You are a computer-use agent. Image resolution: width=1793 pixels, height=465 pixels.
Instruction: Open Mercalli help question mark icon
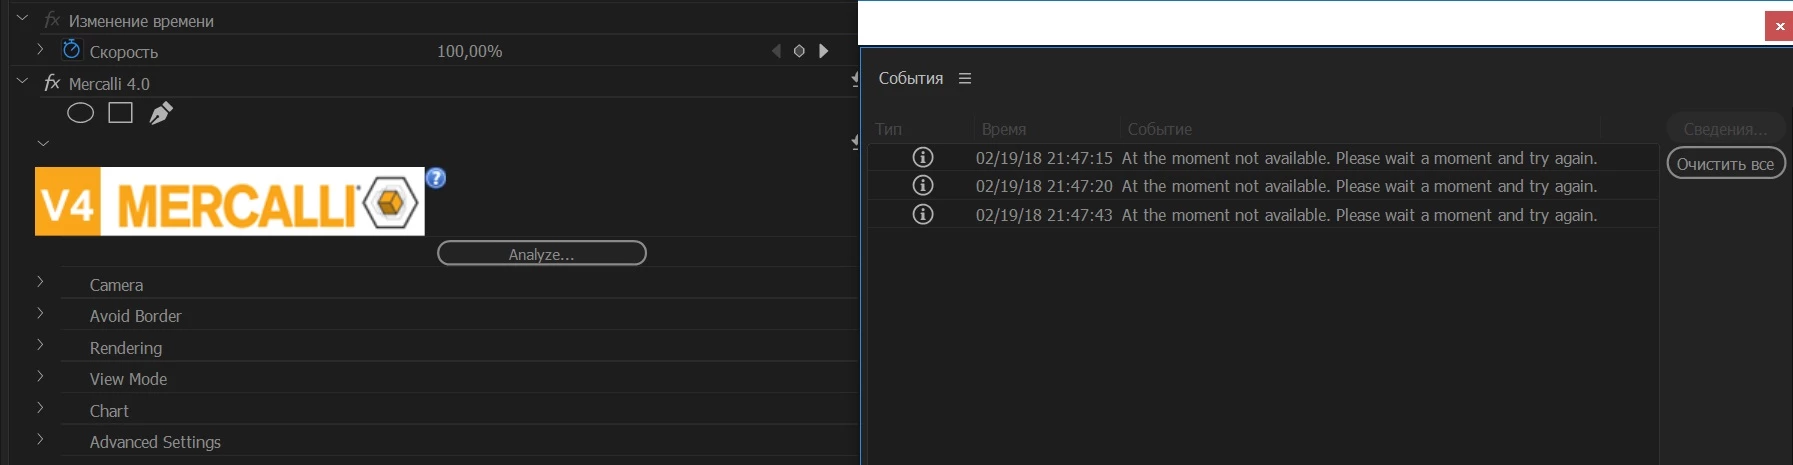click(436, 178)
